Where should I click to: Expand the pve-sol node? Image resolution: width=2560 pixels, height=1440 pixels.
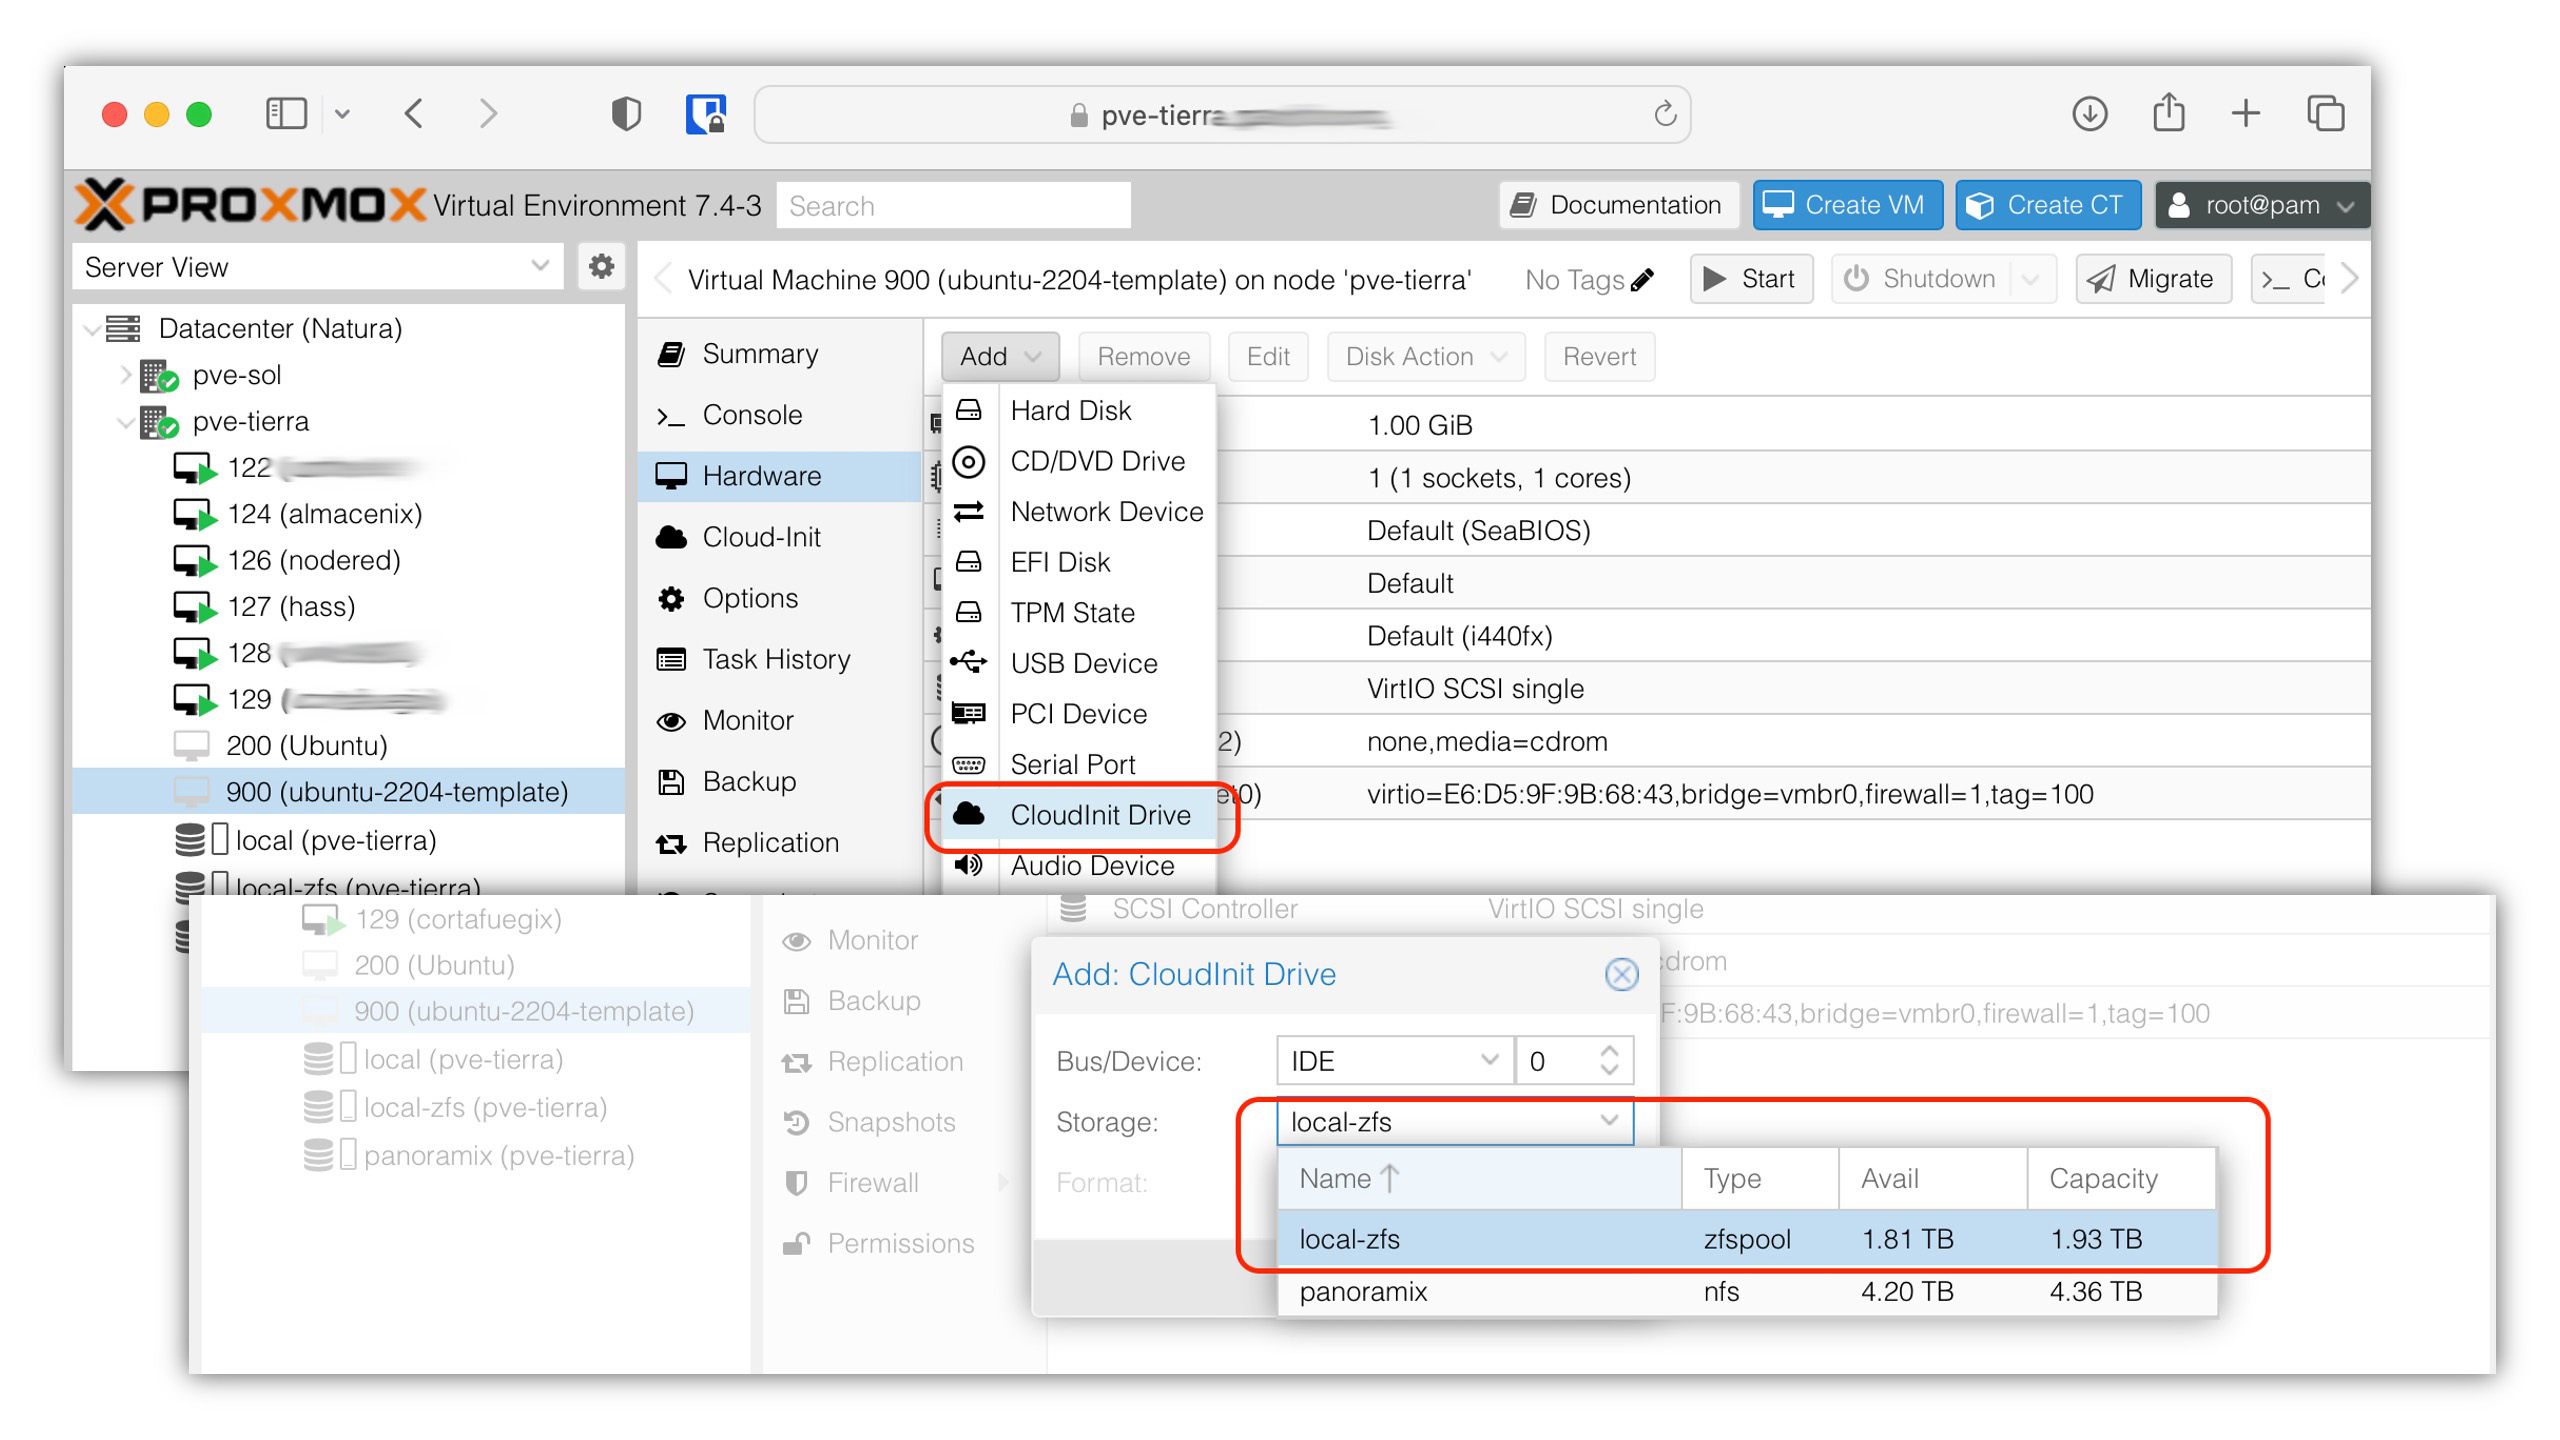point(126,375)
